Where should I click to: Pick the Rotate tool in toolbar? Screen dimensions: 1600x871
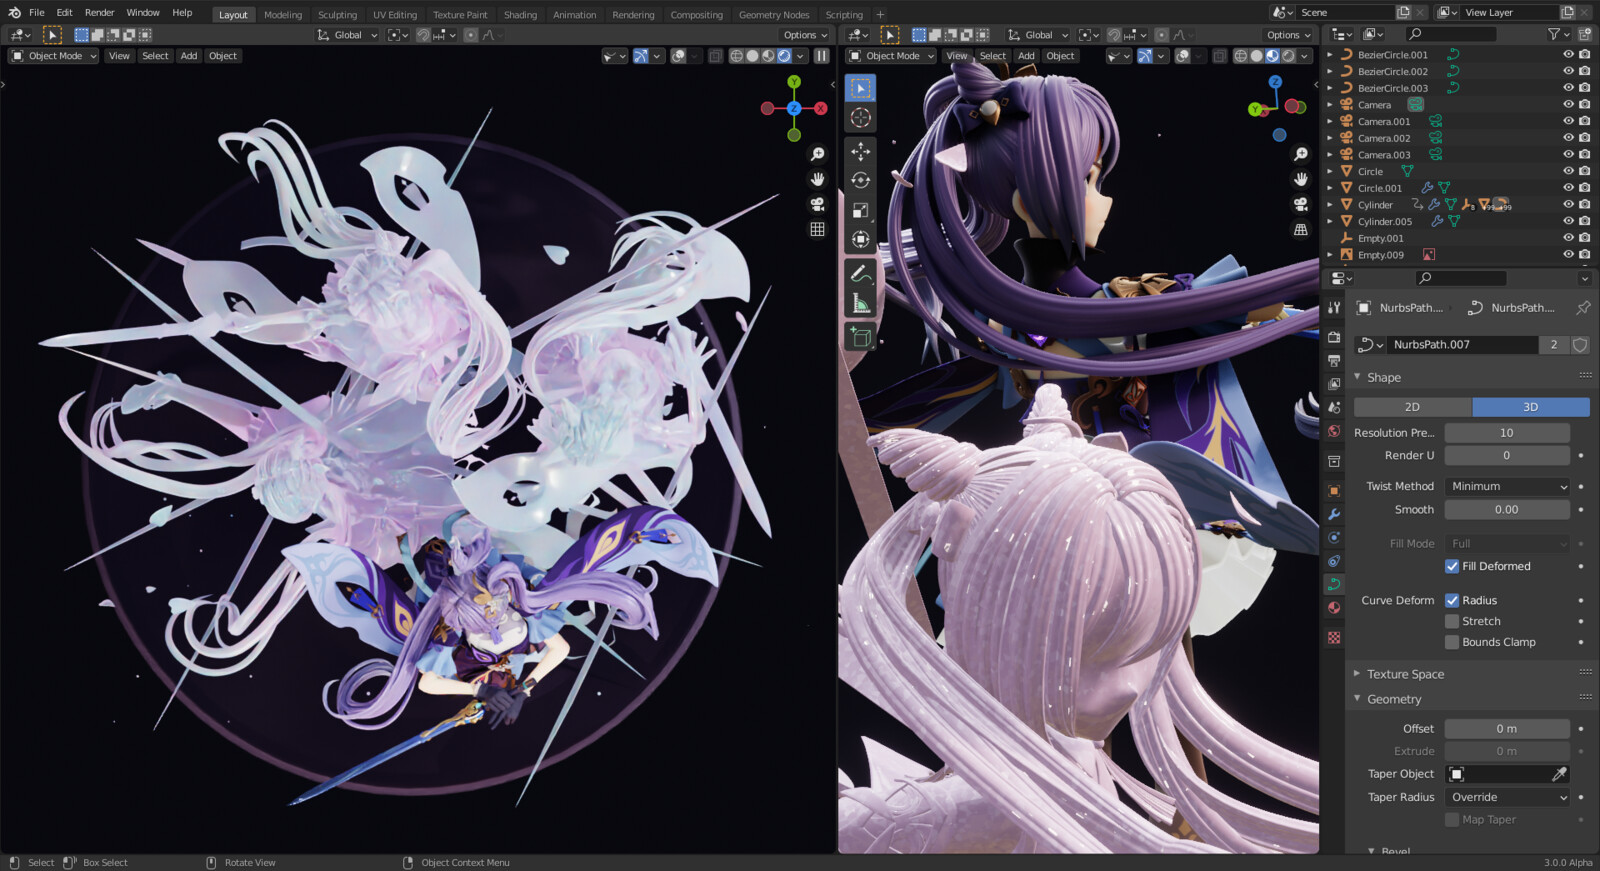coord(860,181)
